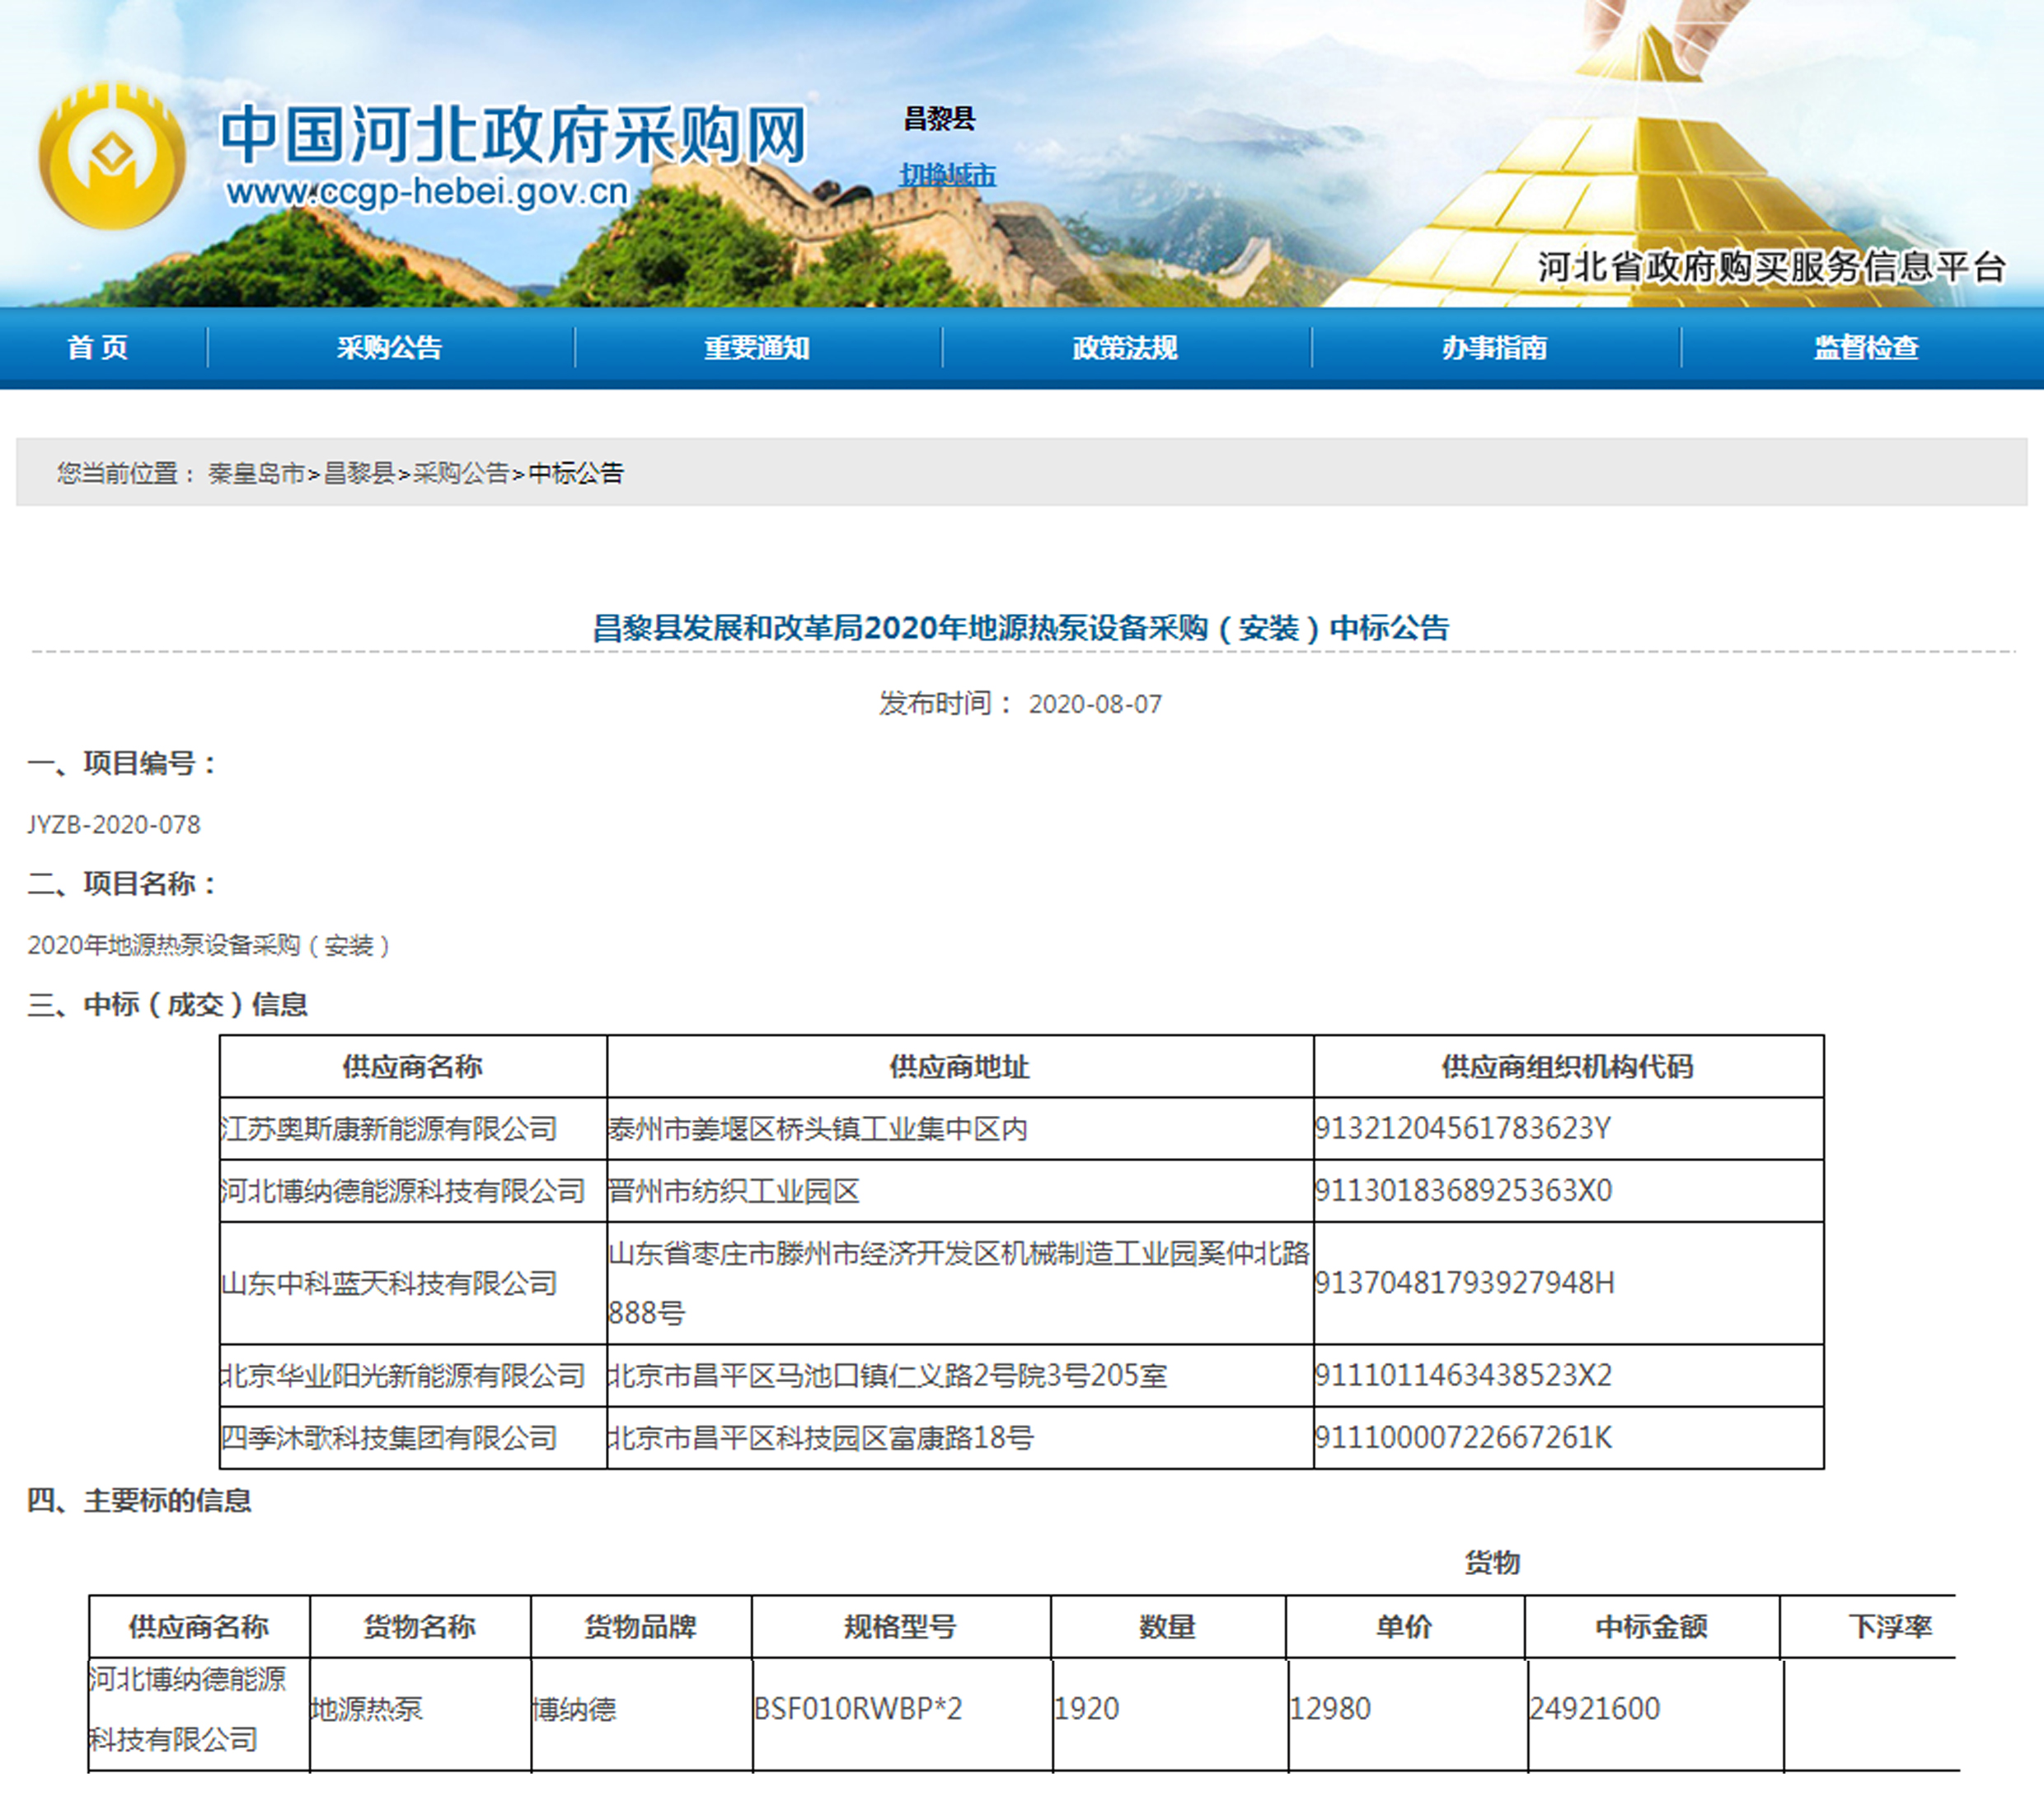
Task: Open the 首页 home menu
Action: click(98, 348)
